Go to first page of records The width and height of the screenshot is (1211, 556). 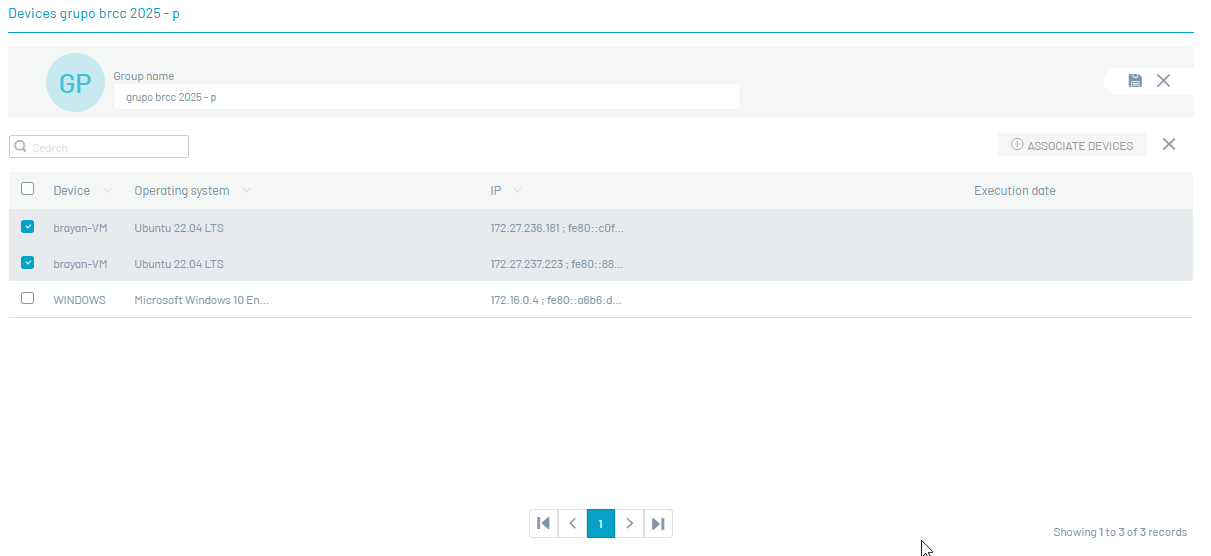(x=543, y=523)
